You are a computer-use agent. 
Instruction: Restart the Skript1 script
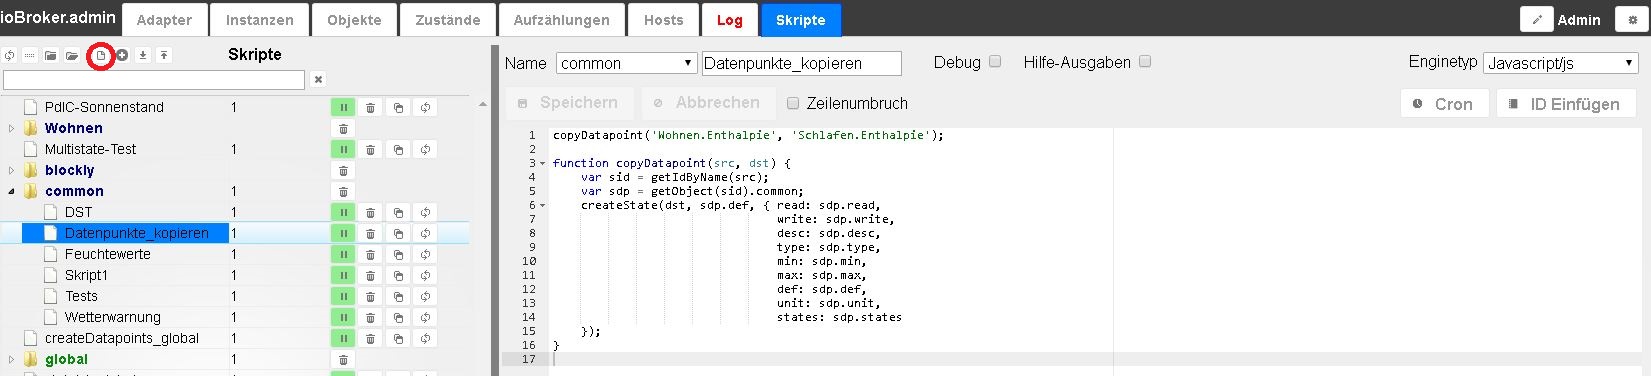coord(426,275)
